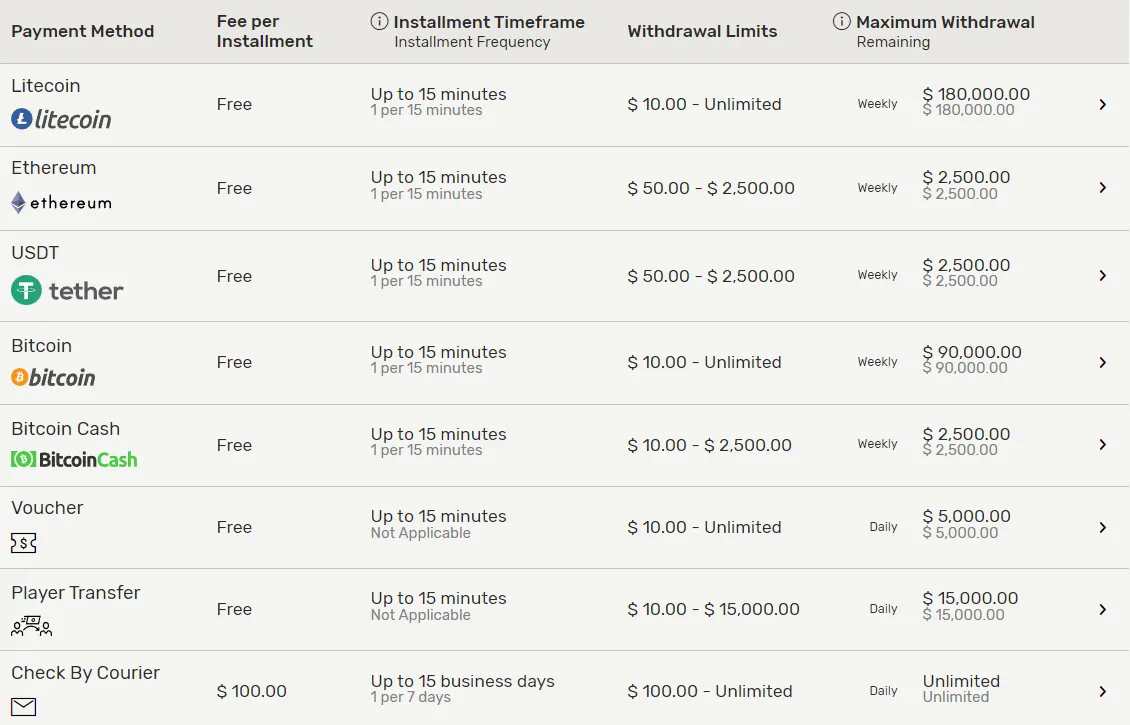Open the Installment Timeframe info tooltip icon
The width and height of the screenshot is (1130, 725).
tap(379, 19)
